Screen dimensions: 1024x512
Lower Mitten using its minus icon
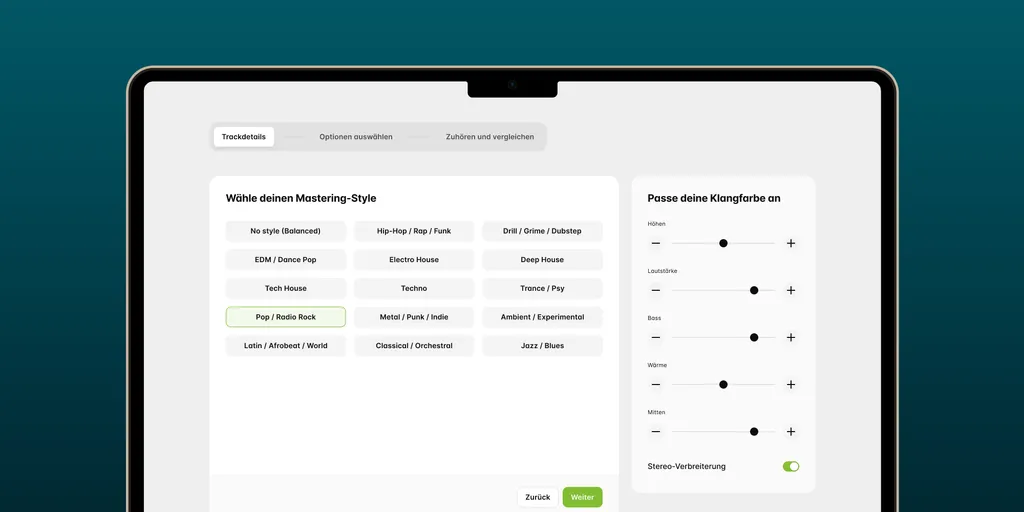(656, 431)
